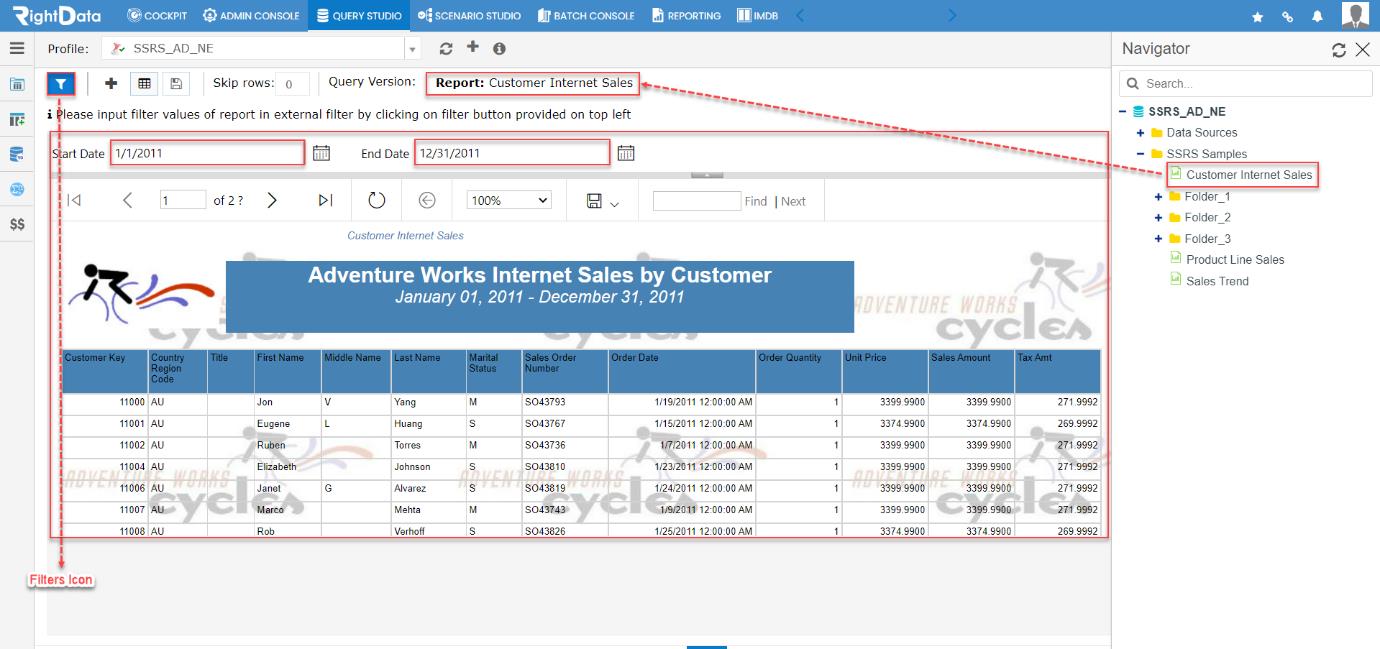
Task: Refresh the Navigator panel
Action: (x=1339, y=50)
